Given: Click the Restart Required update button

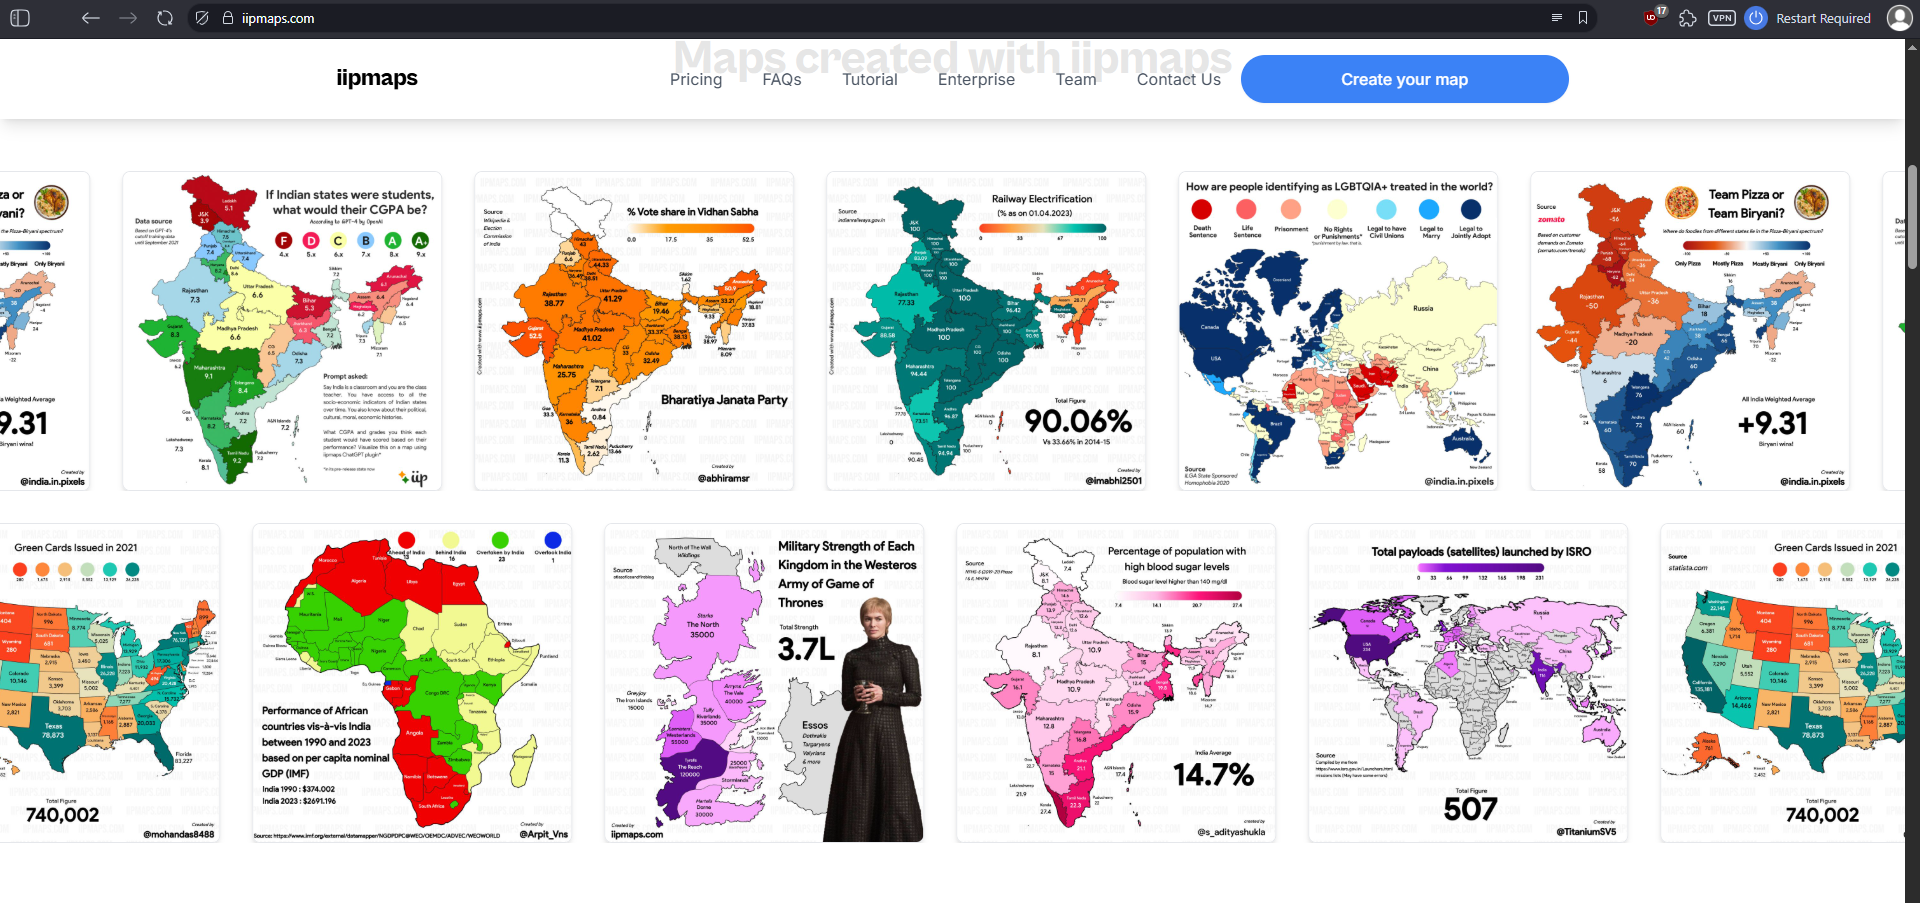Looking at the screenshot, I should pos(1808,18).
